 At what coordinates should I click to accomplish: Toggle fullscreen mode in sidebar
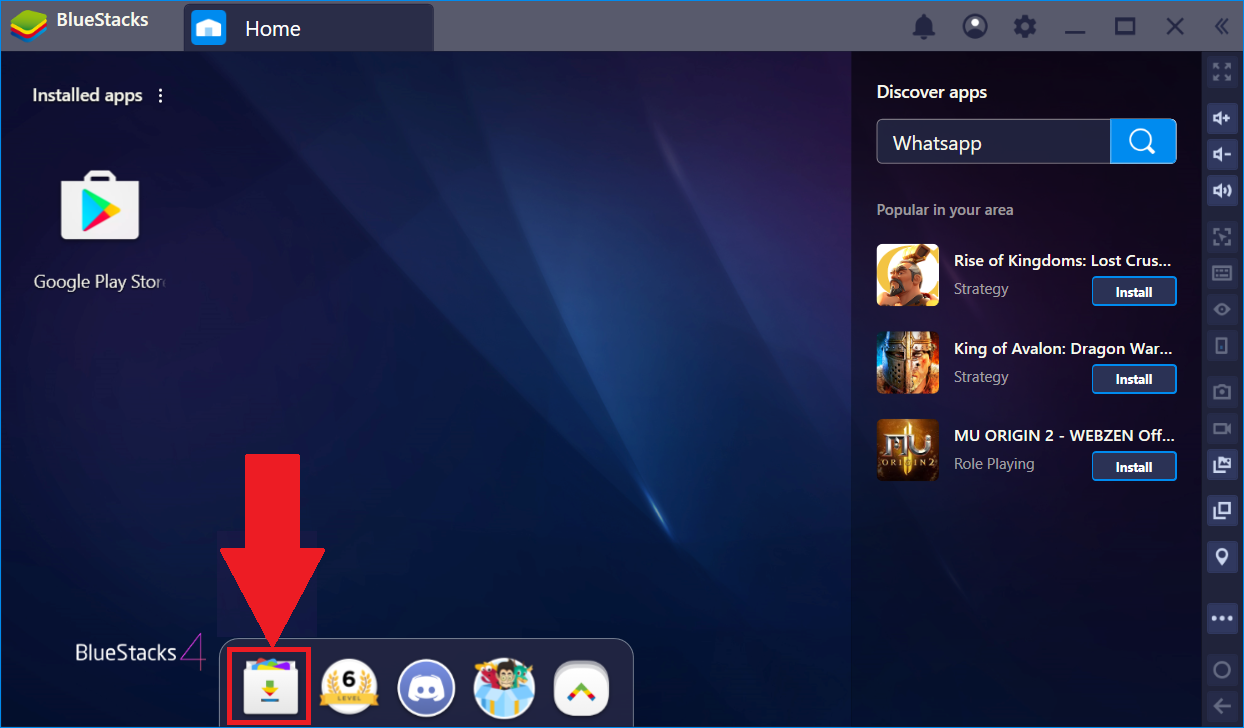coord(1222,72)
